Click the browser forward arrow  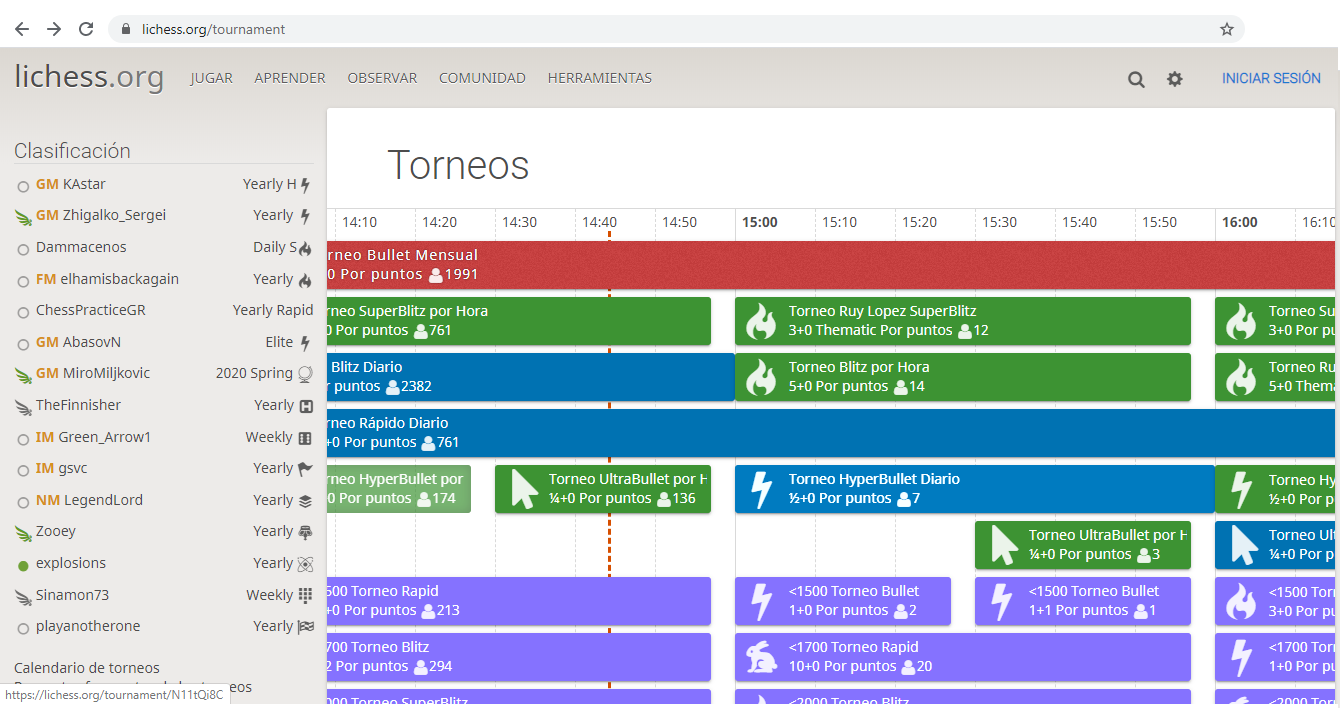click(54, 29)
